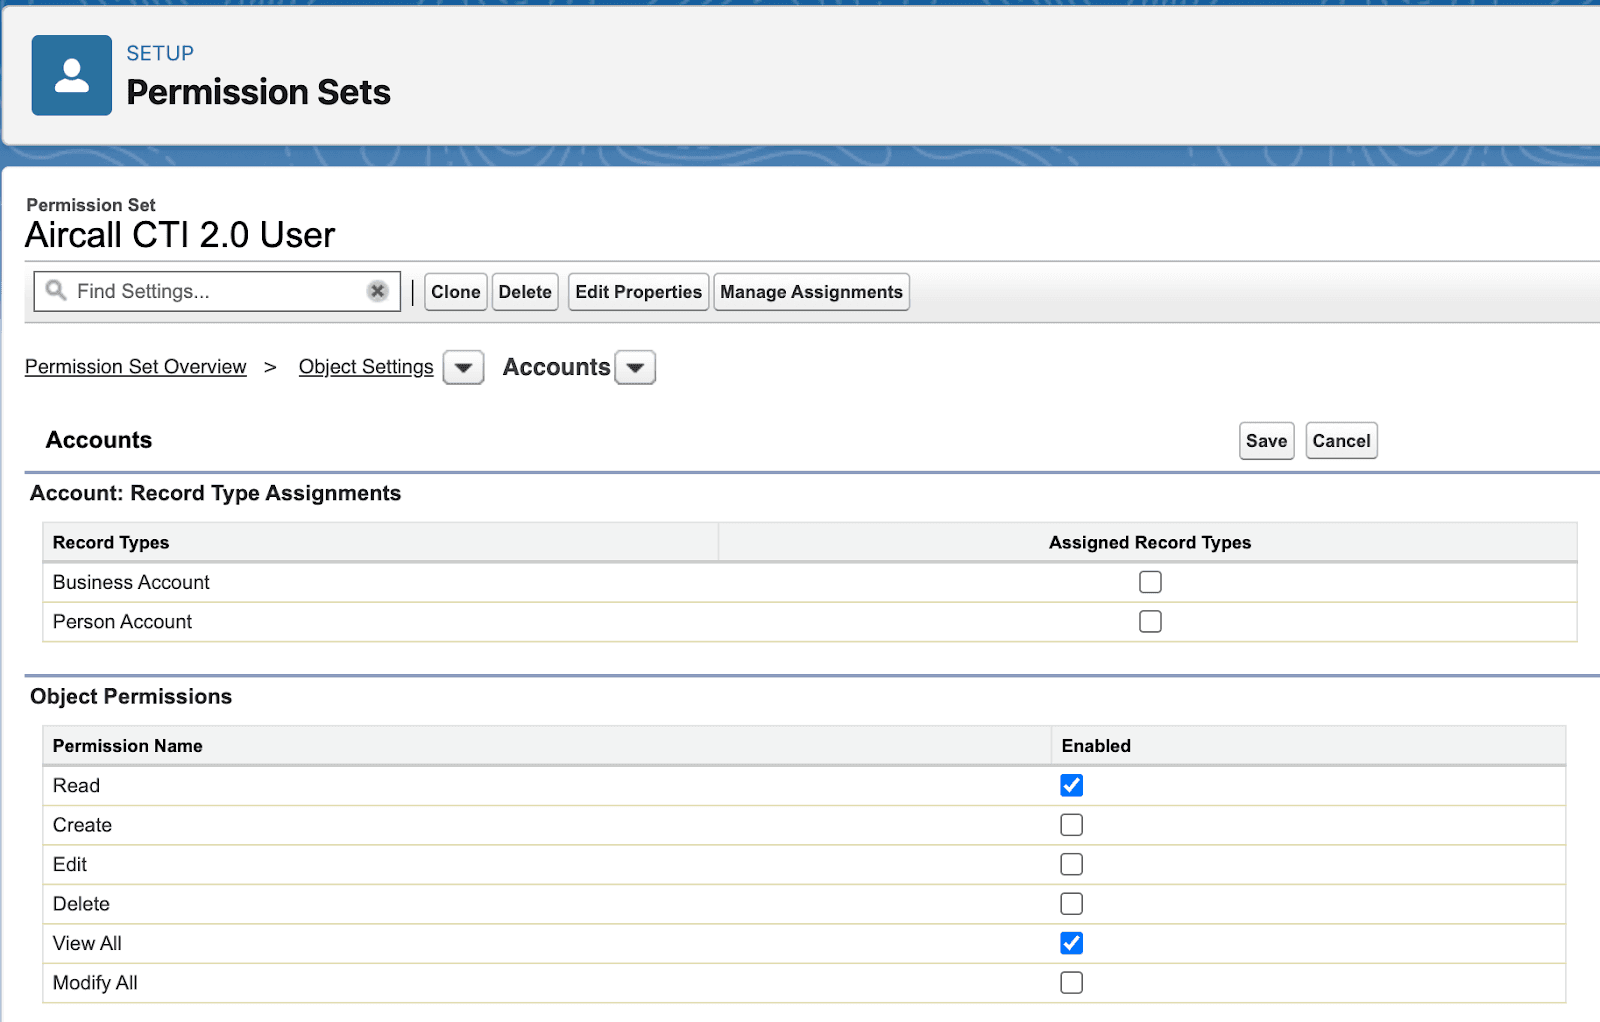Cancel editing Accounts settings
The image size is (1600, 1022).
[x=1341, y=441]
